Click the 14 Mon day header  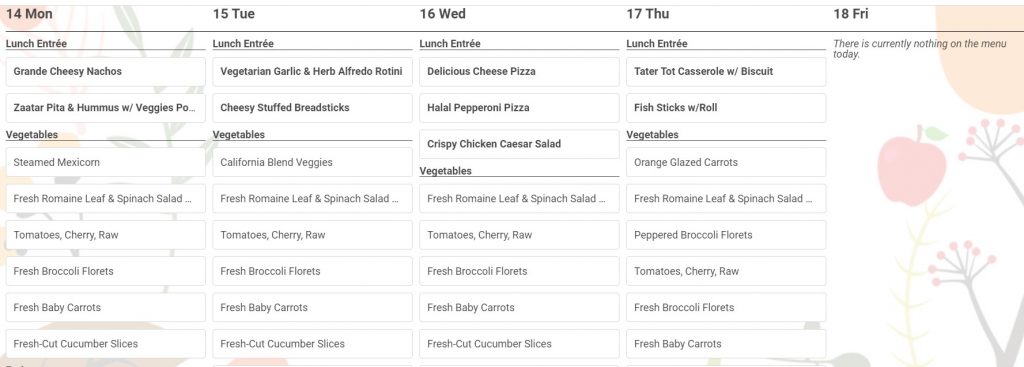[29, 14]
